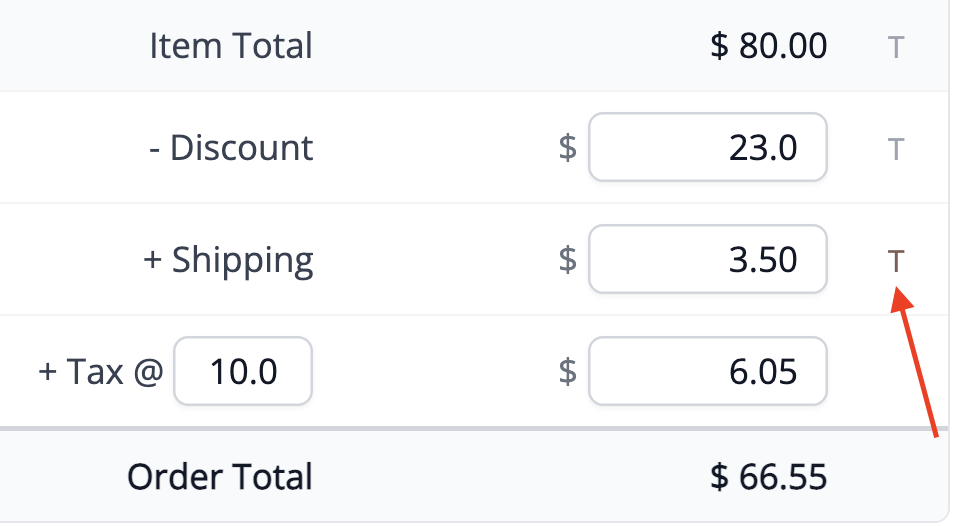958x526 pixels.
Task: Click the $ 66.55 order total value
Action: click(769, 477)
